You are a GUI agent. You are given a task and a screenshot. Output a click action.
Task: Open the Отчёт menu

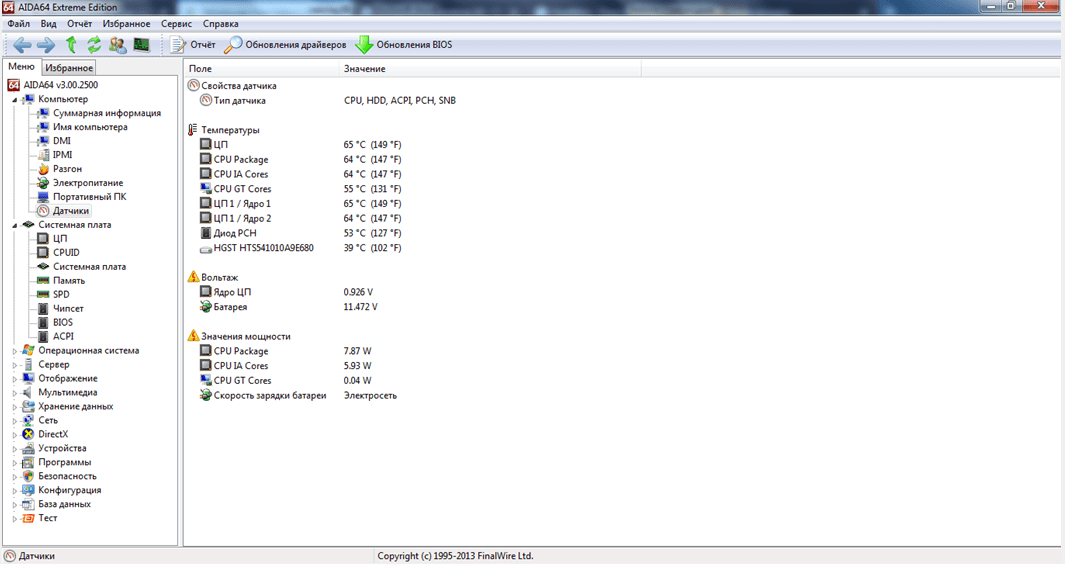79,23
